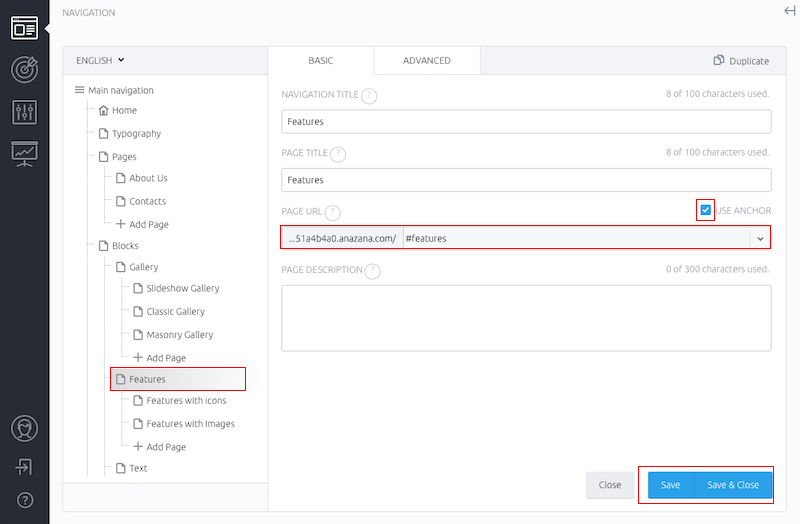Click the sign-out arrow icon in sidebar
The image size is (800, 524).
pos(24,466)
